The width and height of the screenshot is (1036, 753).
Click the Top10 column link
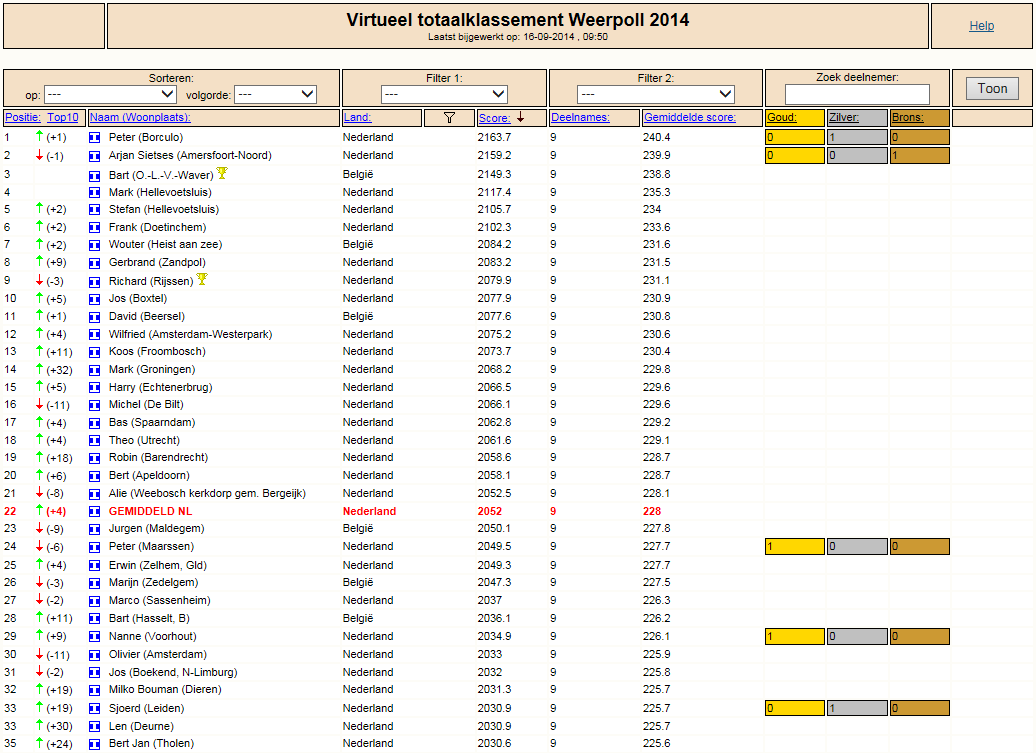click(63, 118)
